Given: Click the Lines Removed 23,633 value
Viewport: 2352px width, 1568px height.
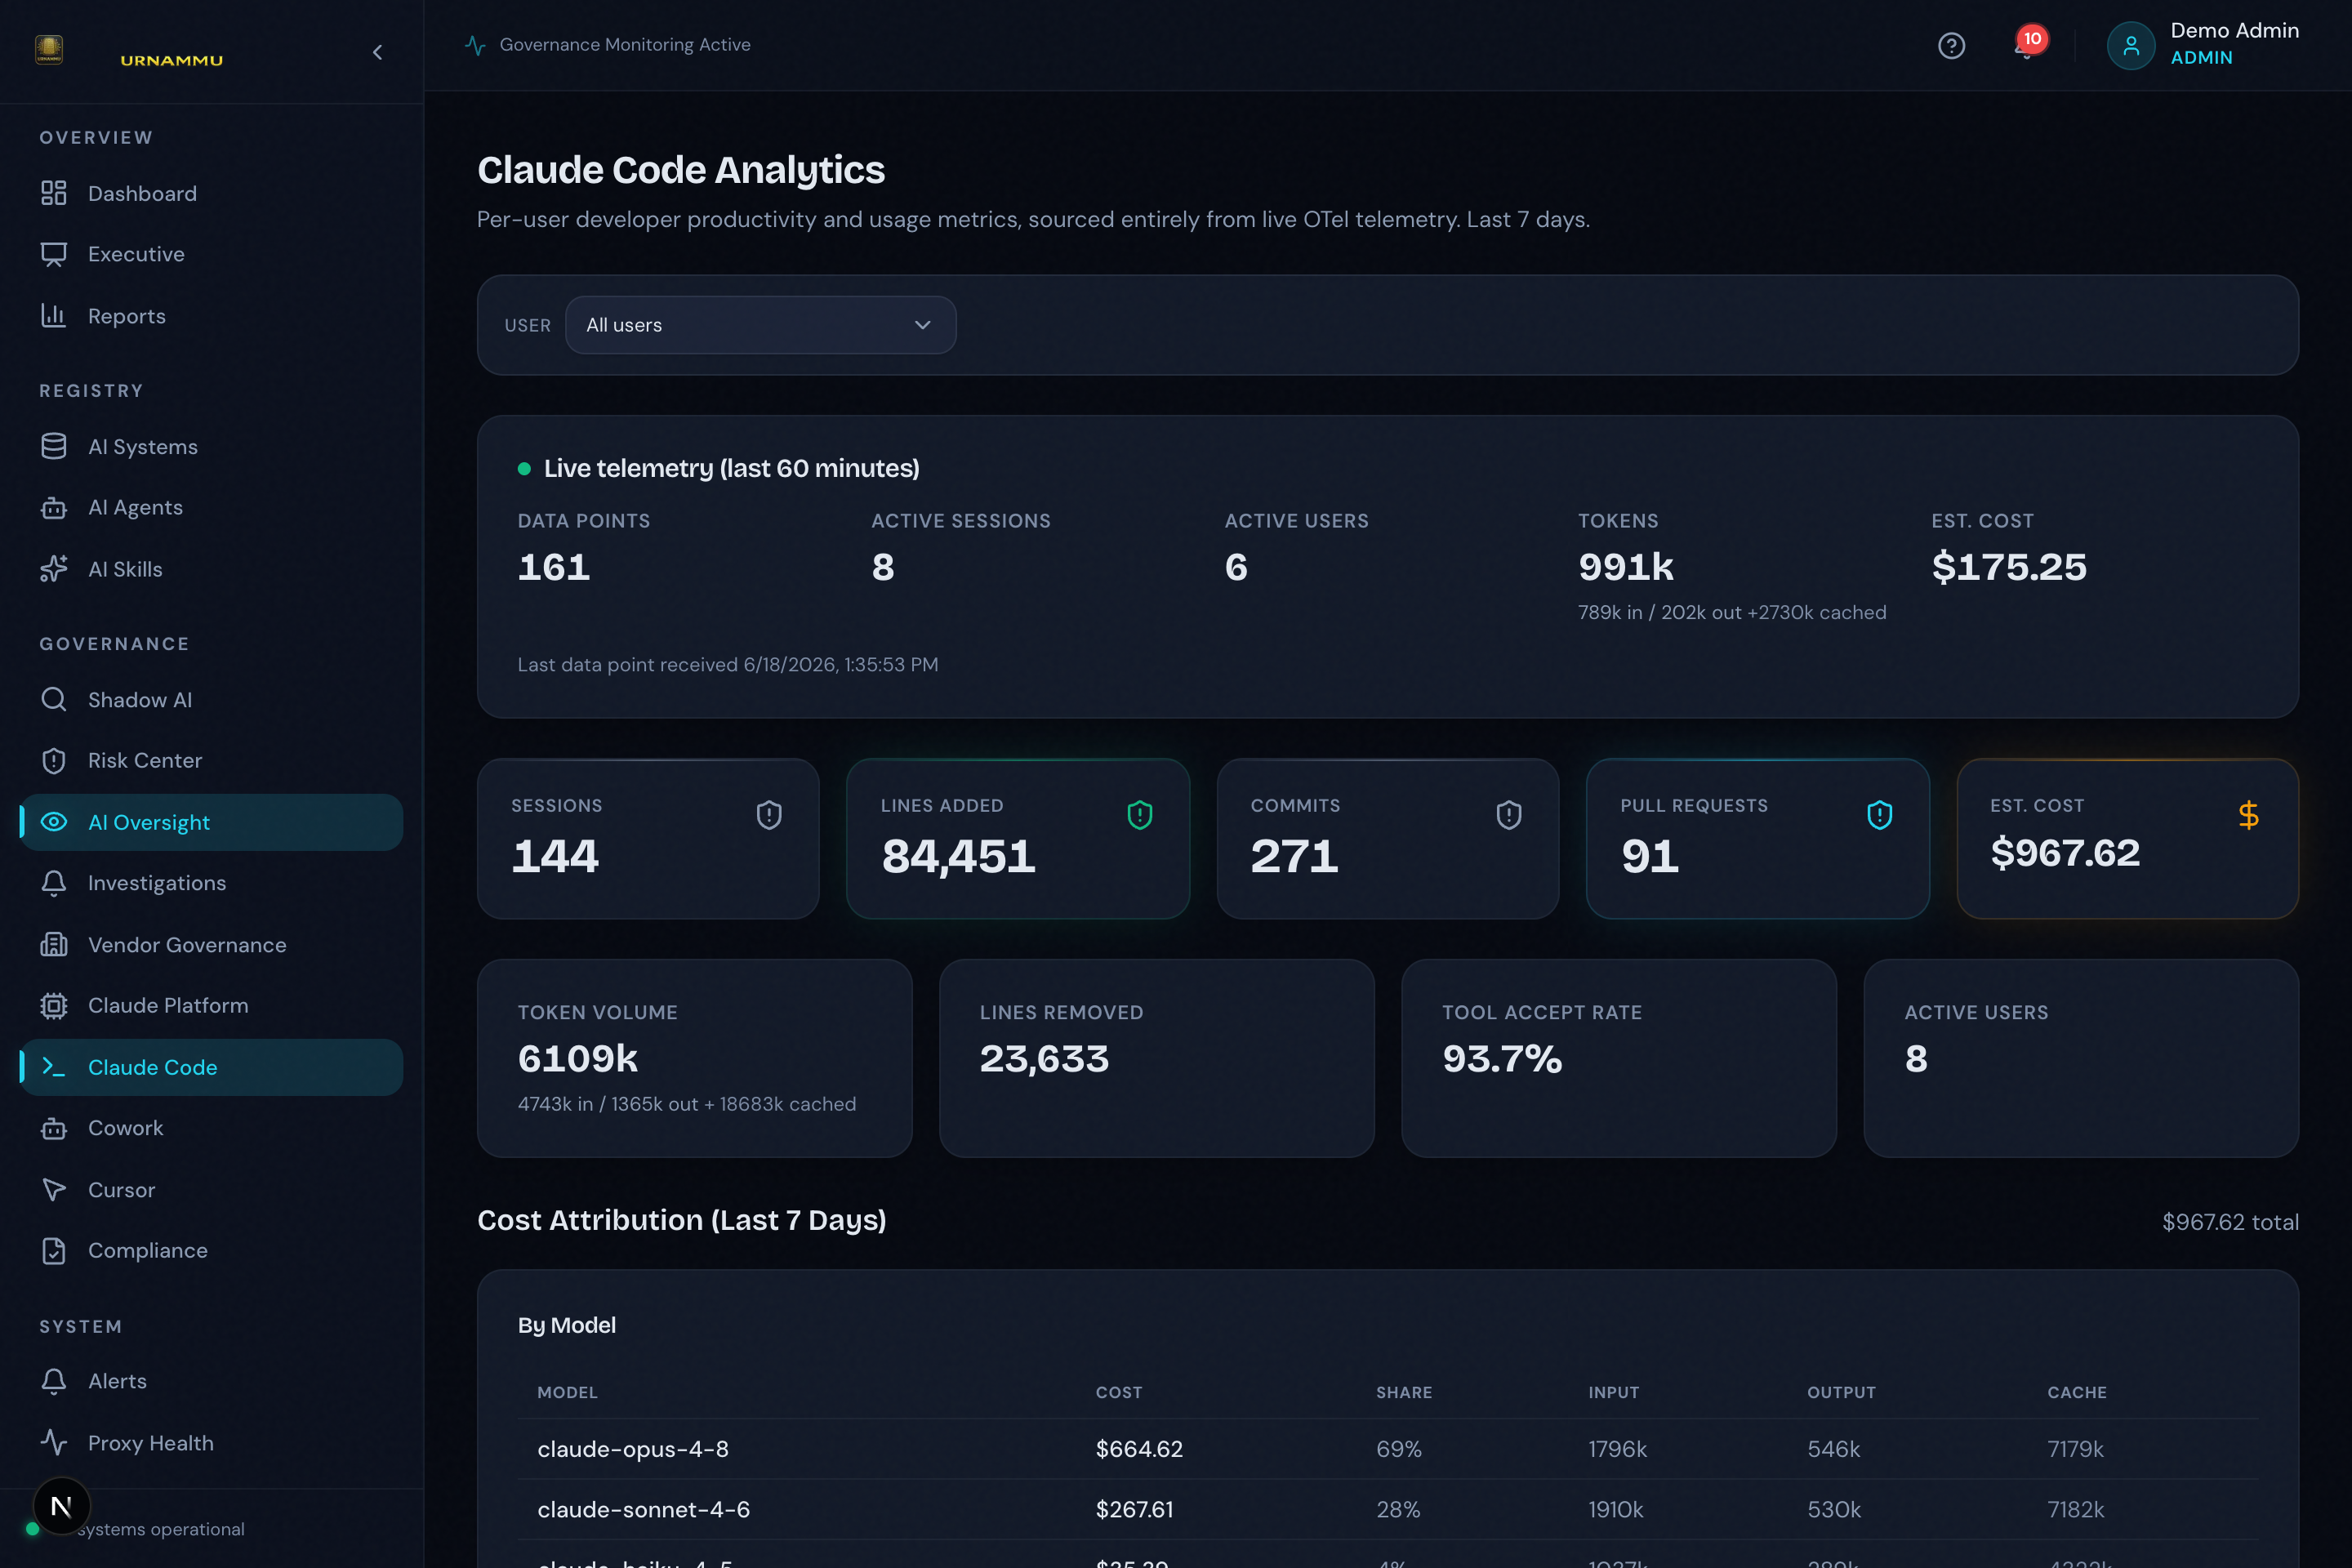Looking at the screenshot, I should pyautogui.click(x=1044, y=1059).
